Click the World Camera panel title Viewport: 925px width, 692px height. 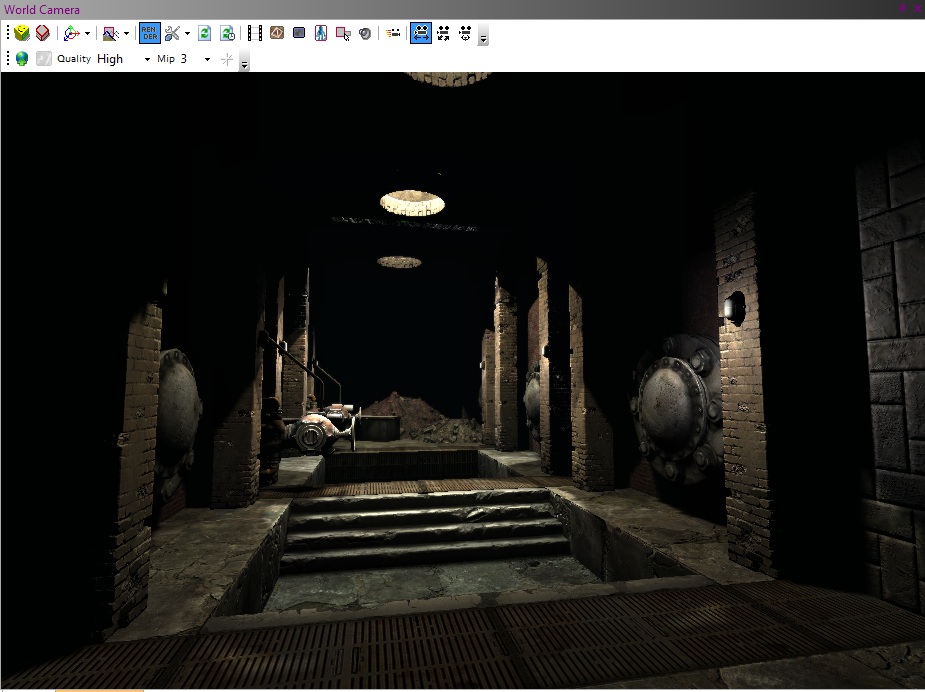coord(42,9)
